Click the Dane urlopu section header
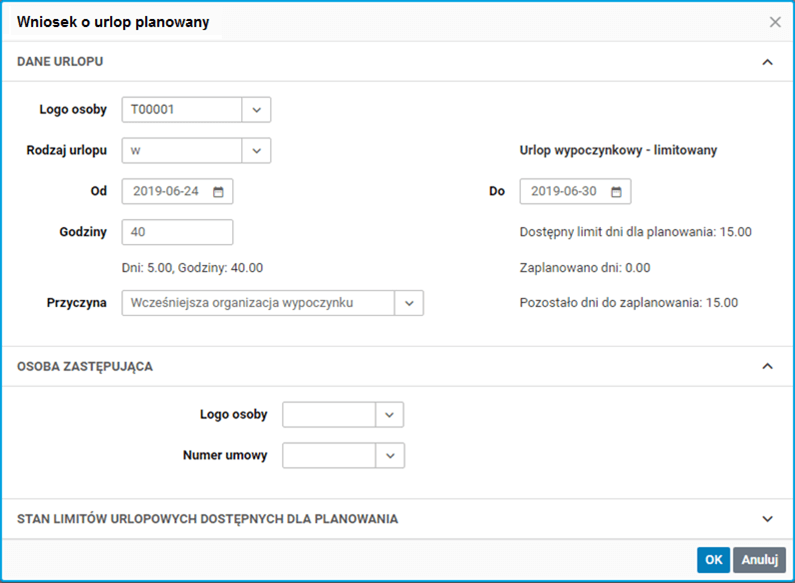This screenshot has width=795, height=583. click(x=60, y=62)
